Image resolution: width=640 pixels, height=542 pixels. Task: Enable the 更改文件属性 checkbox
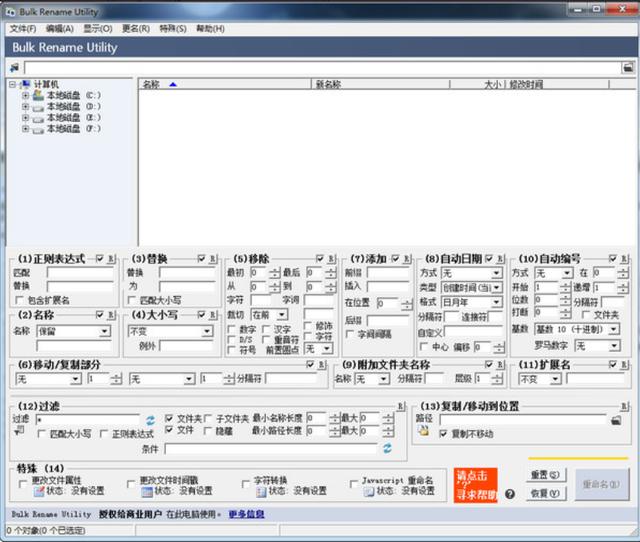[x=23, y=484]
